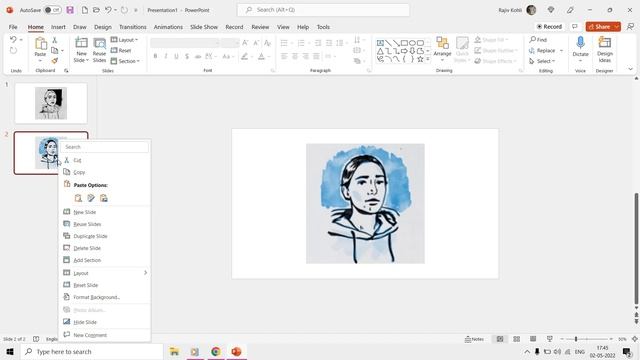Collapse the ribbon with the chevron
Viewport: 640px width, 360px height.
coord(630,69)
